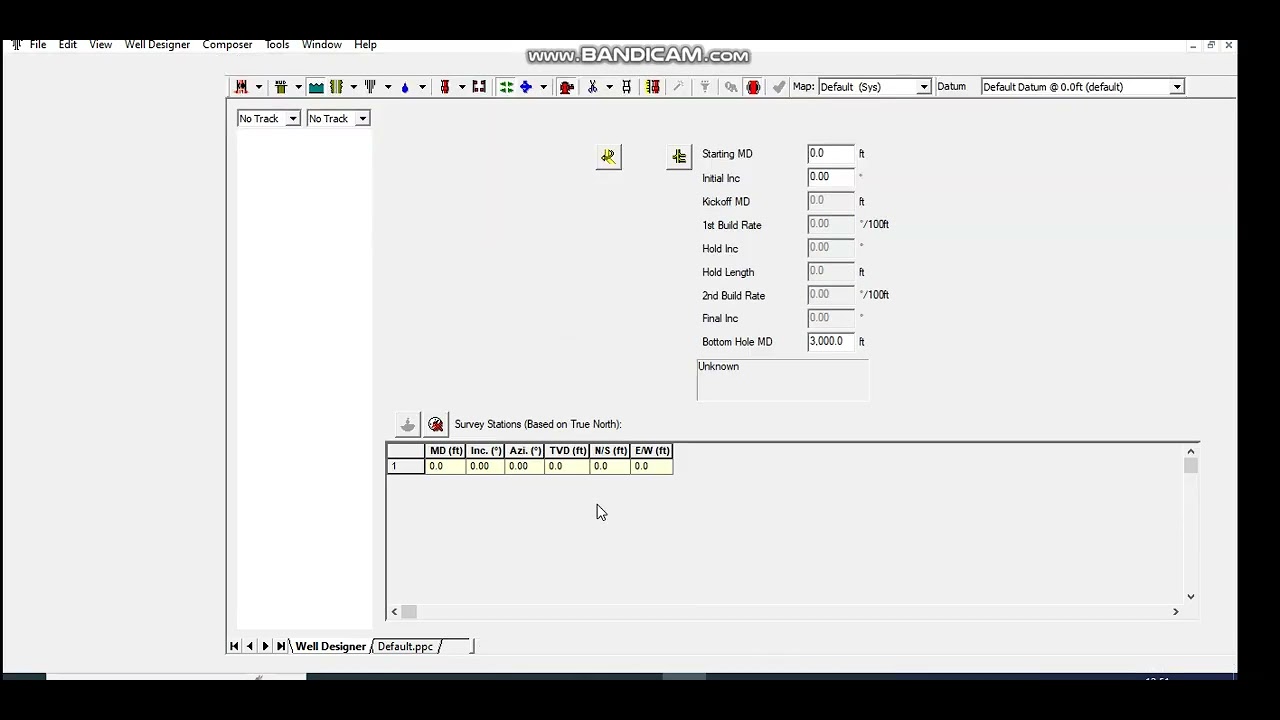Switch to the Default.ppc tab
This screenshot has width=1280, height=720.
(405, 647)
